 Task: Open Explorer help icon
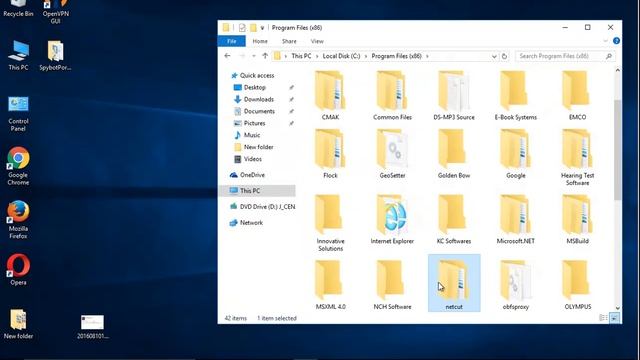point(616,41)
